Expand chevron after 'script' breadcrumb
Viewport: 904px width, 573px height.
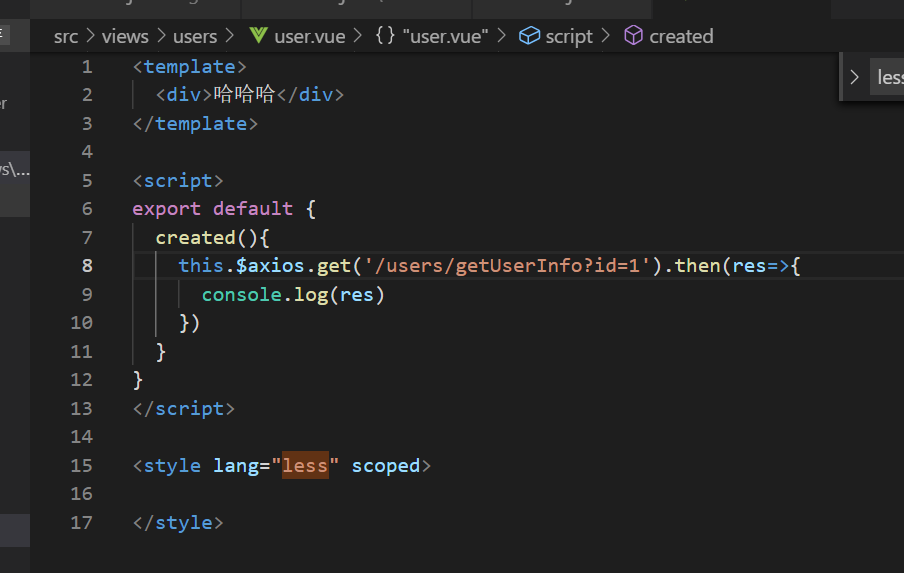coord(605,36)
